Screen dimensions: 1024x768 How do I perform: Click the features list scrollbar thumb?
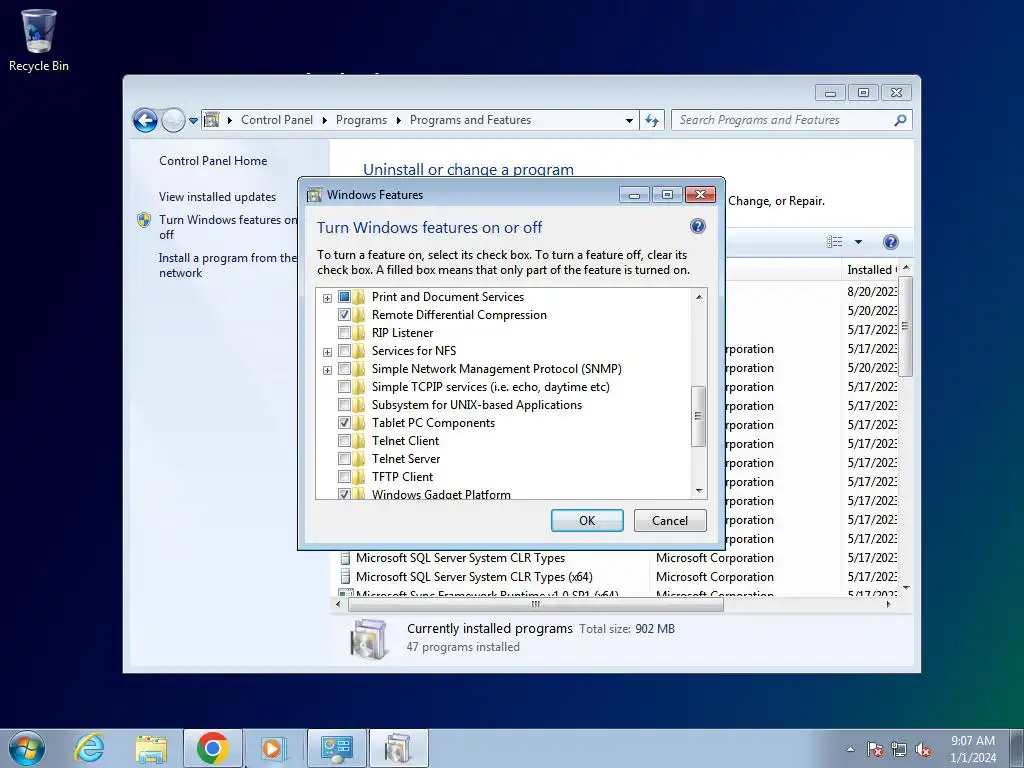point(698,416)
